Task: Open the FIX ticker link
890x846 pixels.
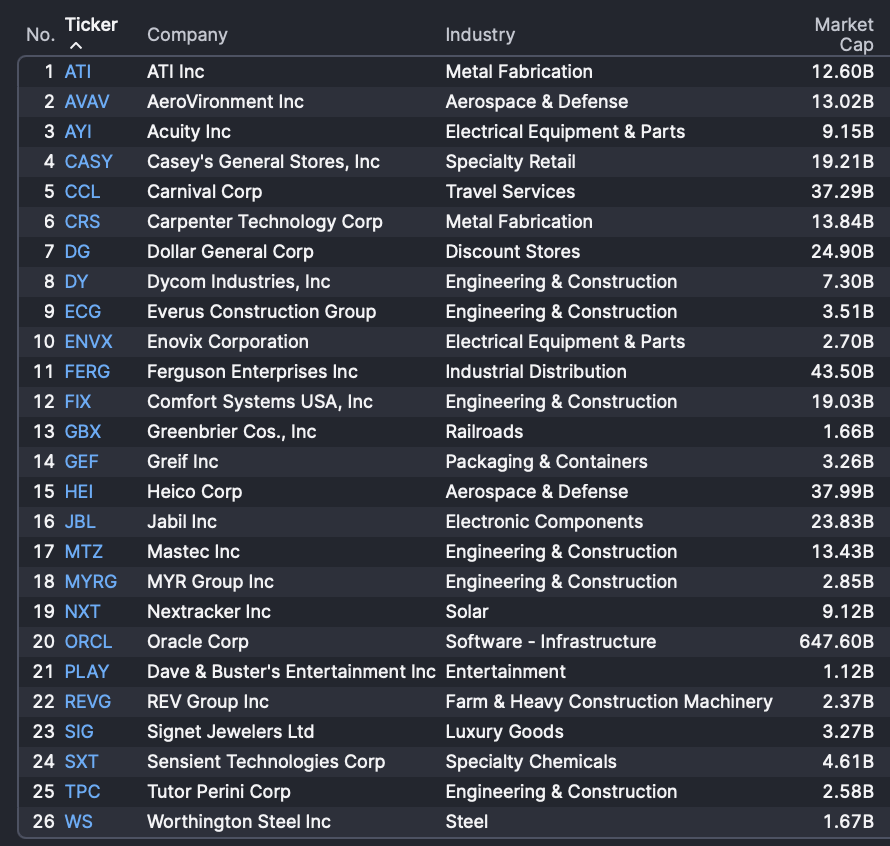Action: click(78, 402)
